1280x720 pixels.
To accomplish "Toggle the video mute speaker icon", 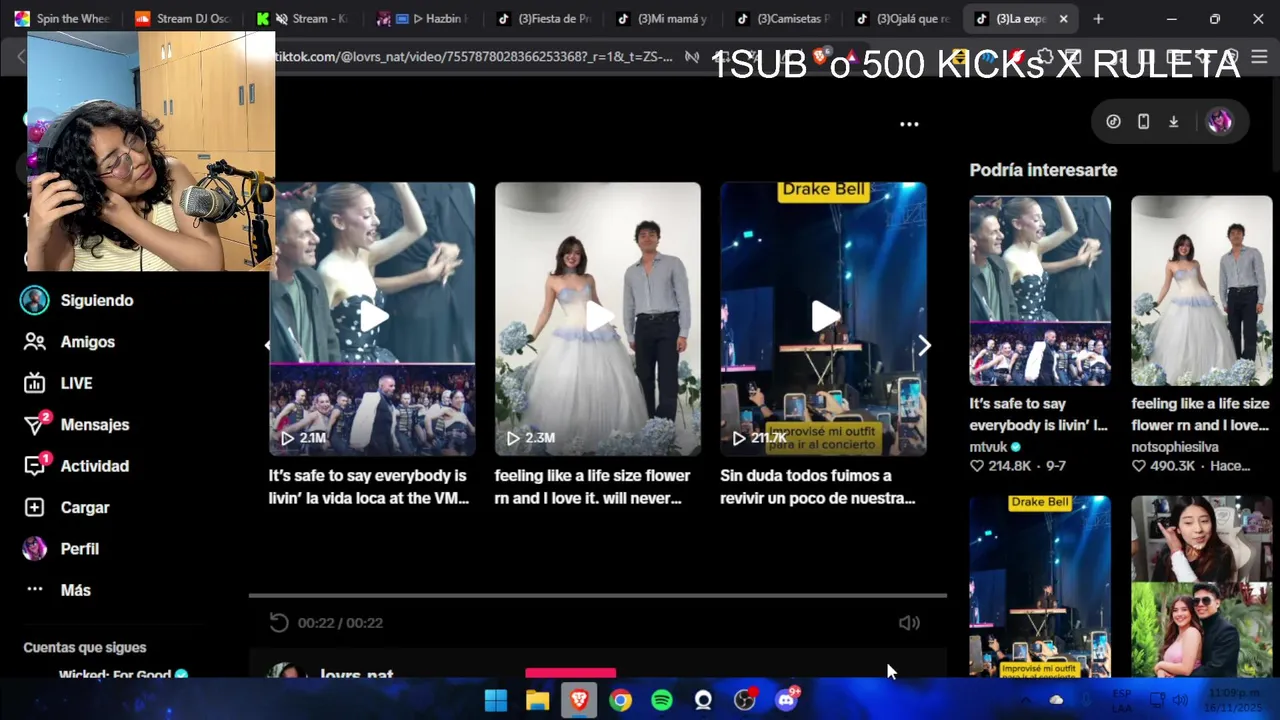I will [x=909, y=622].
